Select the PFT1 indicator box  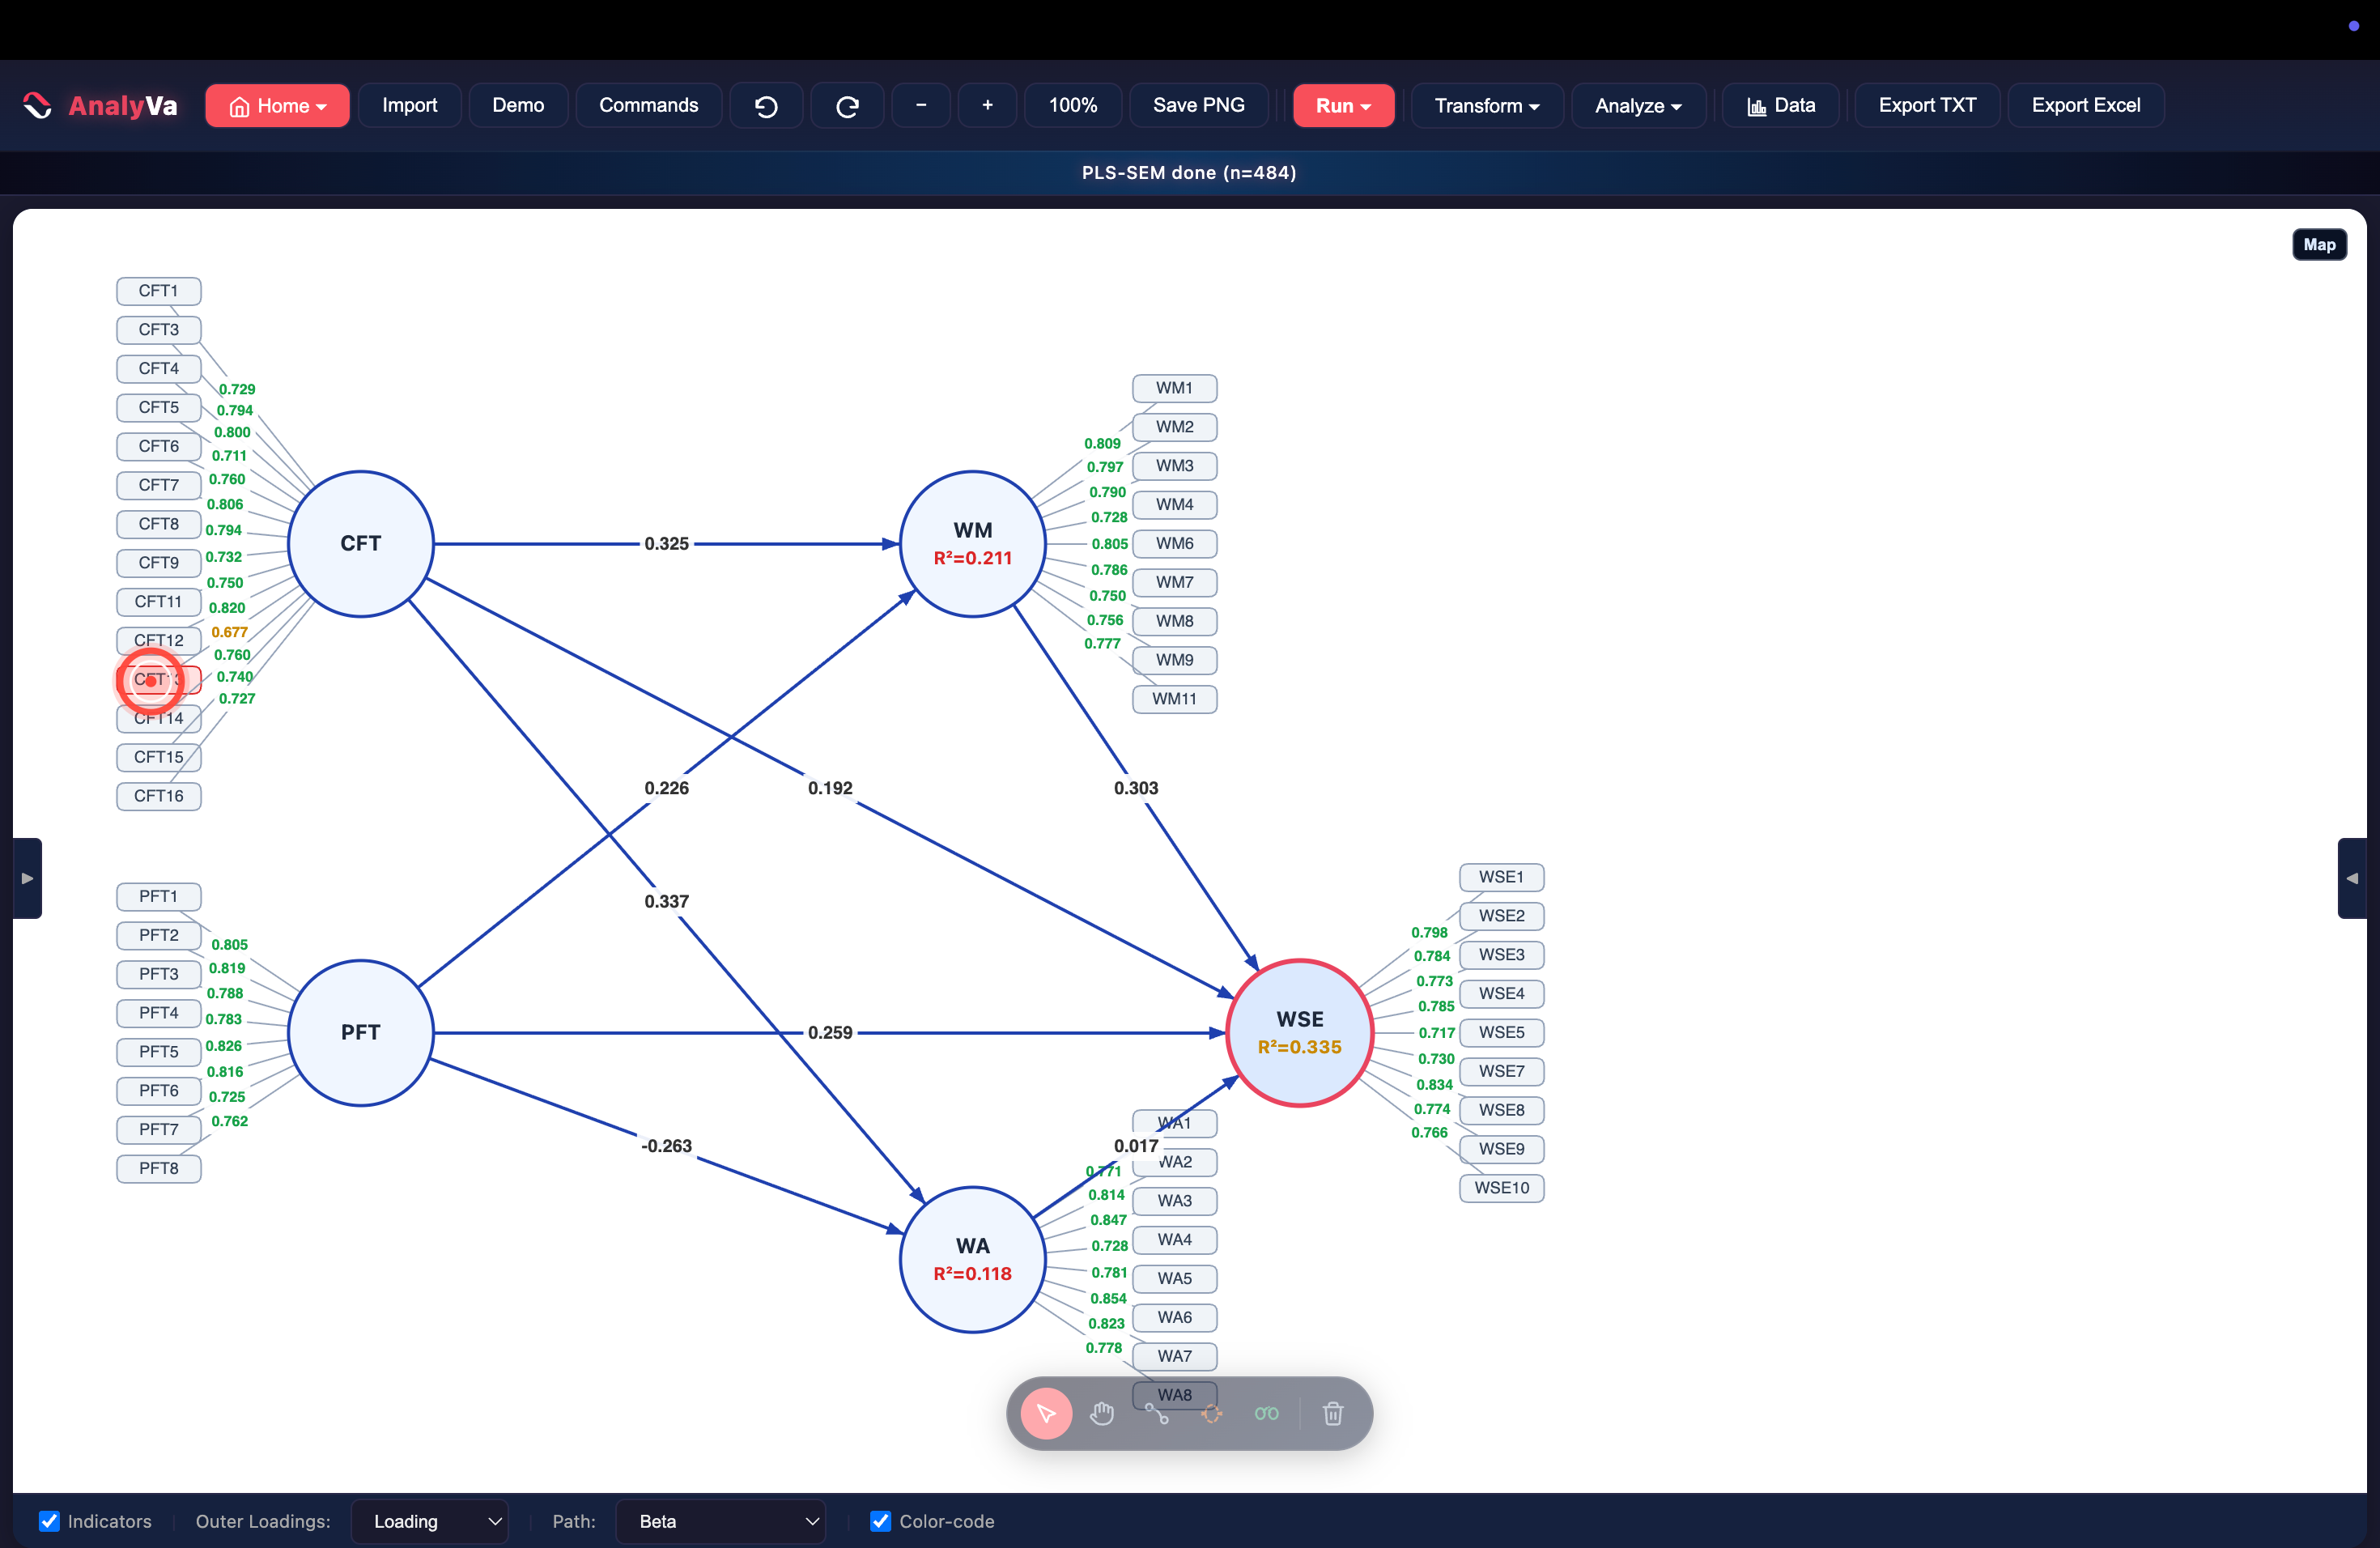tap(159, 896)
